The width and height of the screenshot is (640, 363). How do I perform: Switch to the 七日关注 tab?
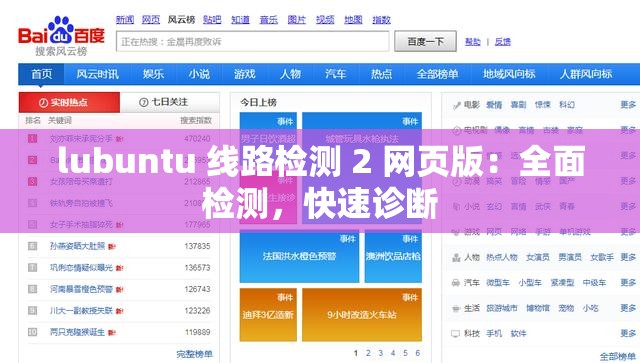(x=170, y=102)
